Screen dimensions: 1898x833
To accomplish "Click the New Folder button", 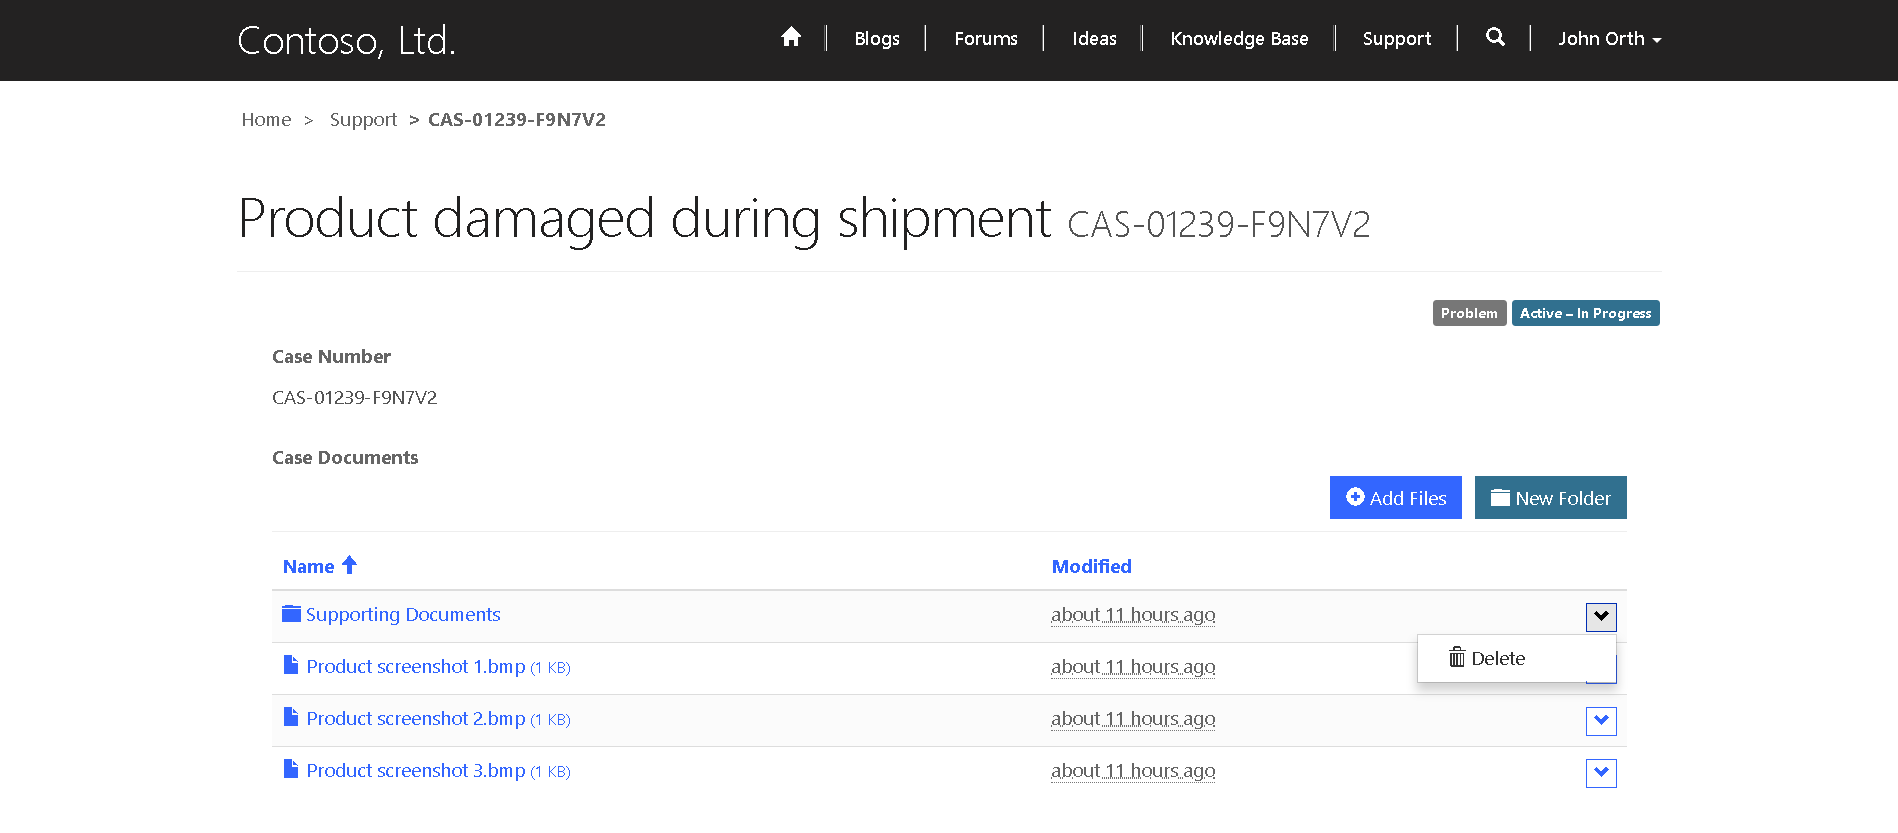I will click(1551, 498).
